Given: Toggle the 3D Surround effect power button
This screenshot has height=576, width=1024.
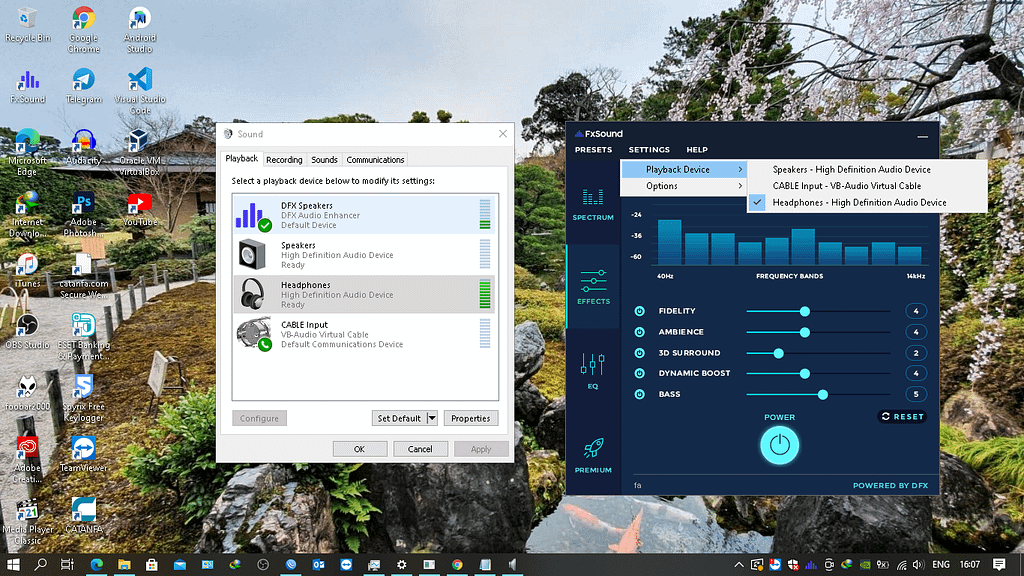Looking at the screenshot, I should coord(639,353).
